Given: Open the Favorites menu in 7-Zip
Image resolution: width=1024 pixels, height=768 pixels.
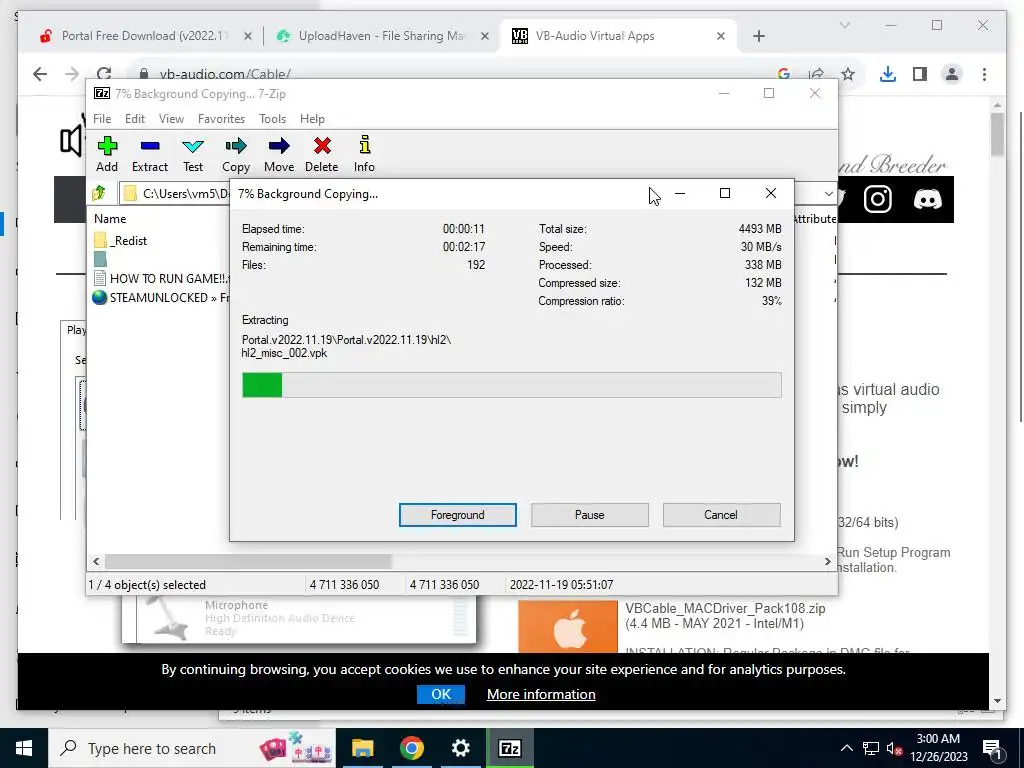Looking at the screenshot, I should coord(221,119).
